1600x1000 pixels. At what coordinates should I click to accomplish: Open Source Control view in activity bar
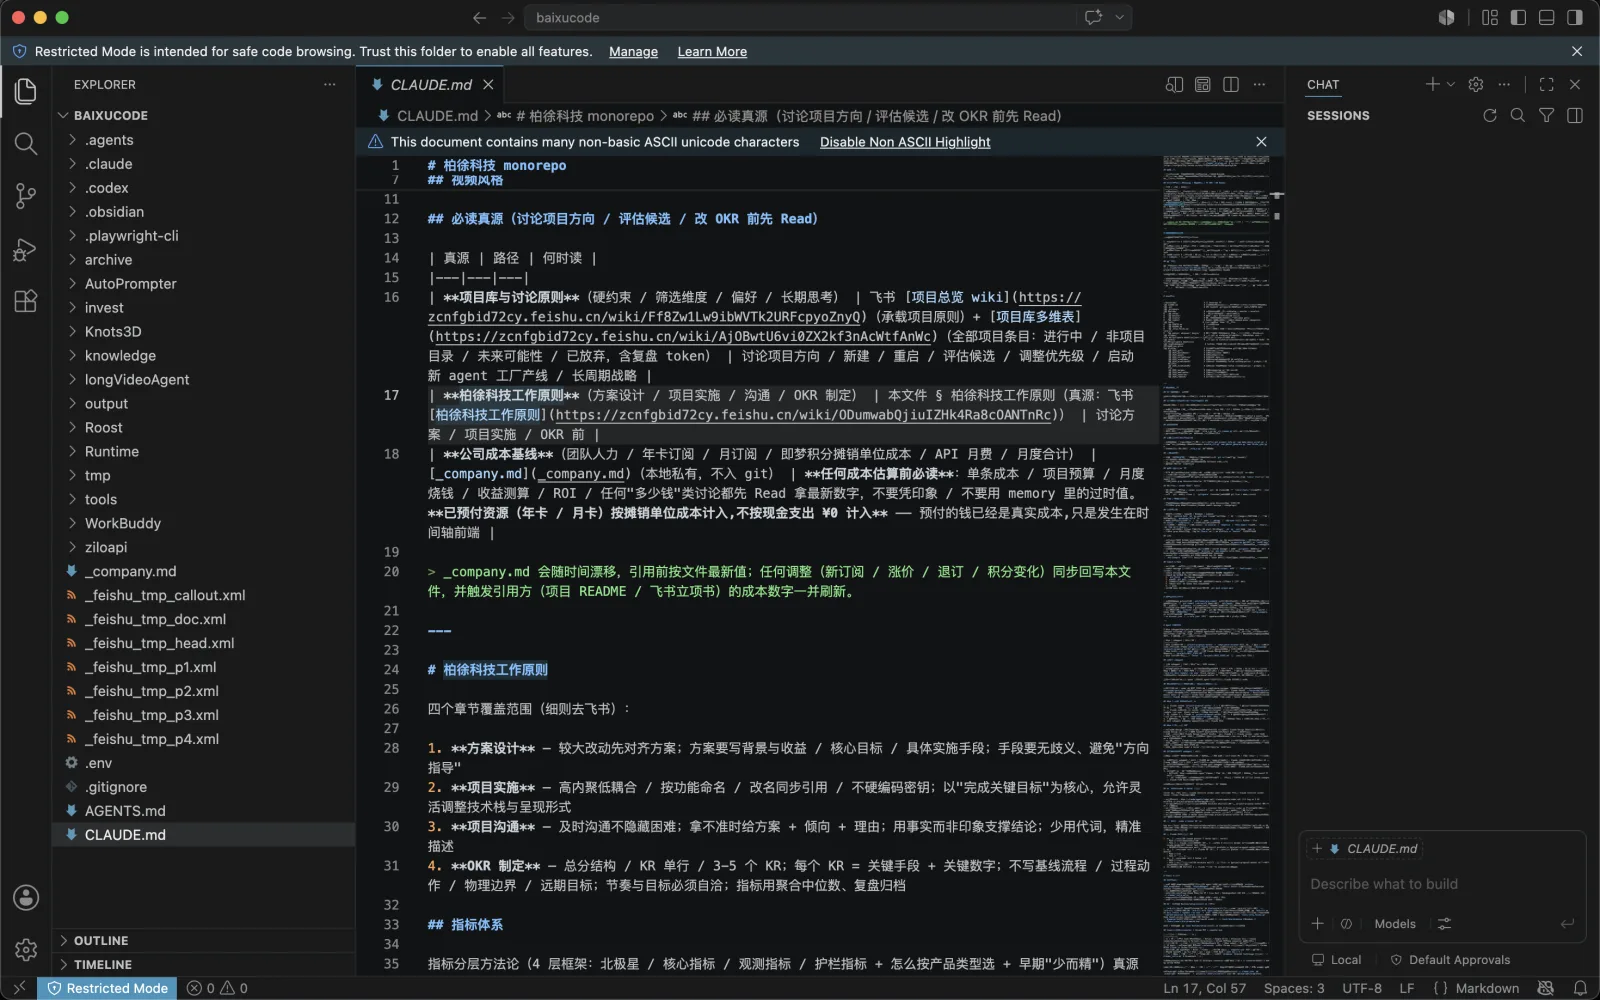click(x=26, y=196)
